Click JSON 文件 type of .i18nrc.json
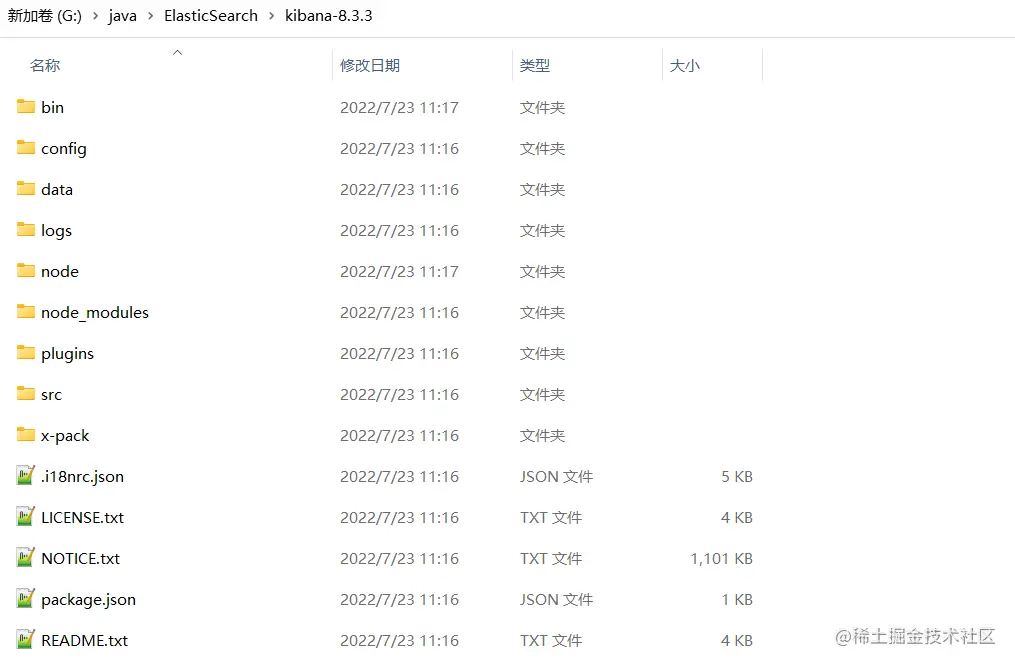This screenshot has width=1015, height=666. [x=556, y=477]
